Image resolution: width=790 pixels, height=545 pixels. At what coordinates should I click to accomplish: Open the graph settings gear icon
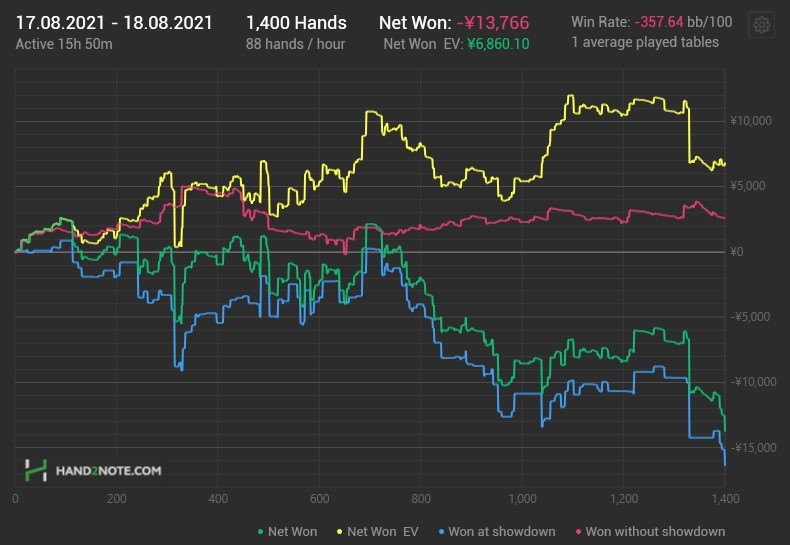click(762, 26)
